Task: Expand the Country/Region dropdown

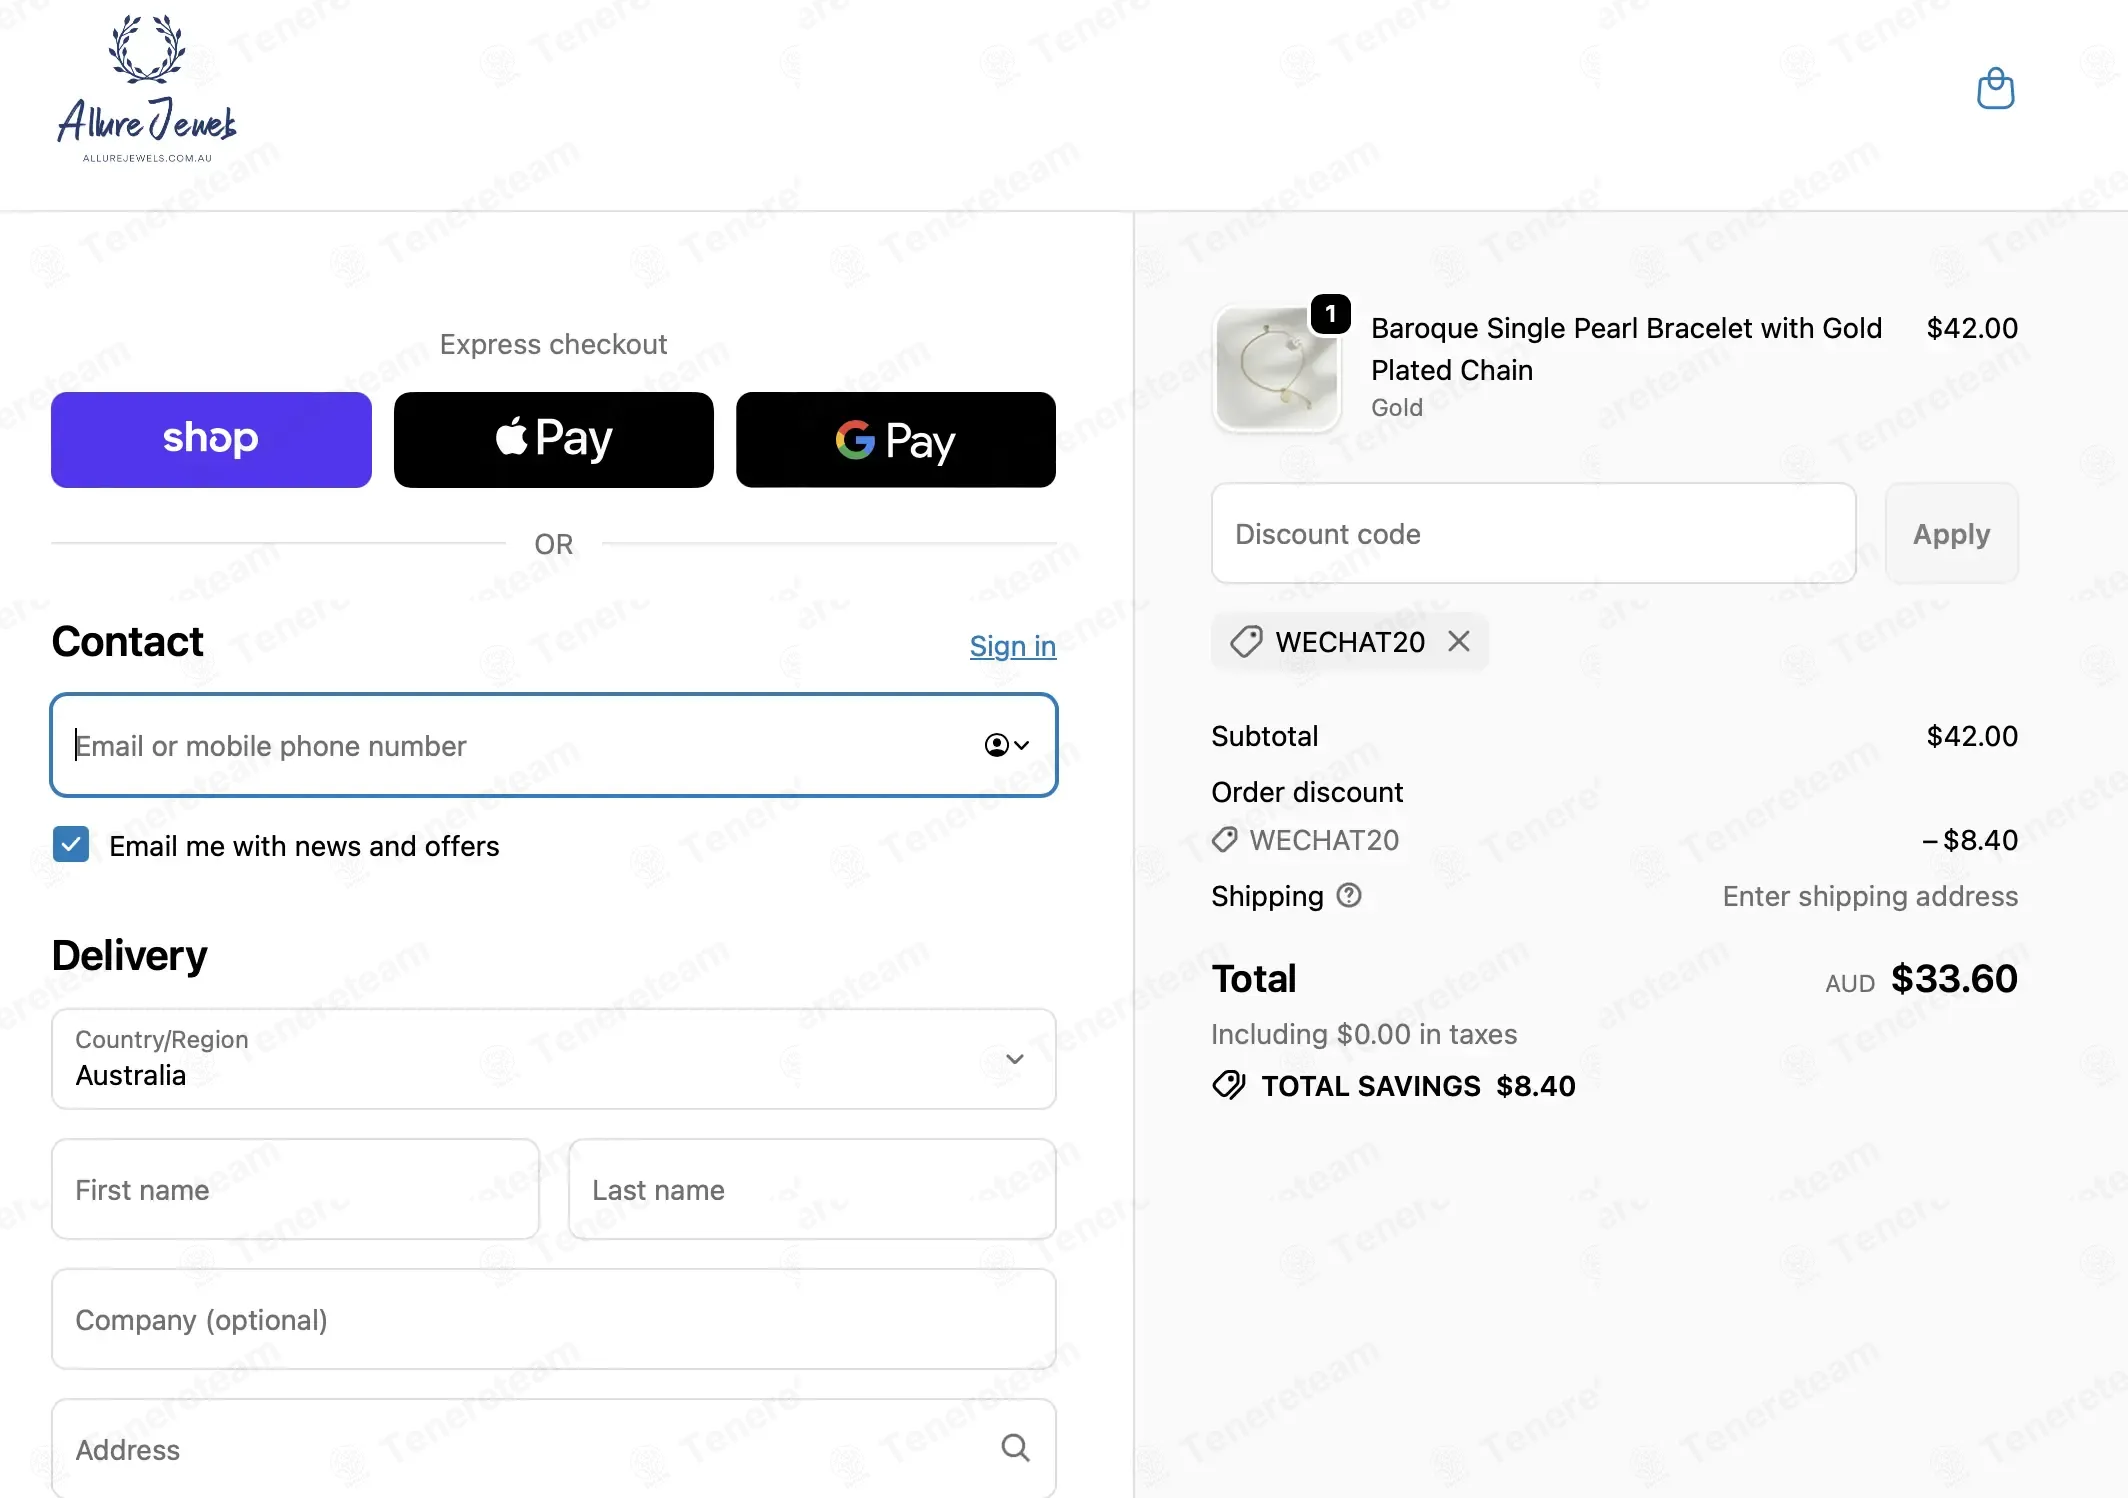Action: pyautogui.click(x=554, y=1059)
